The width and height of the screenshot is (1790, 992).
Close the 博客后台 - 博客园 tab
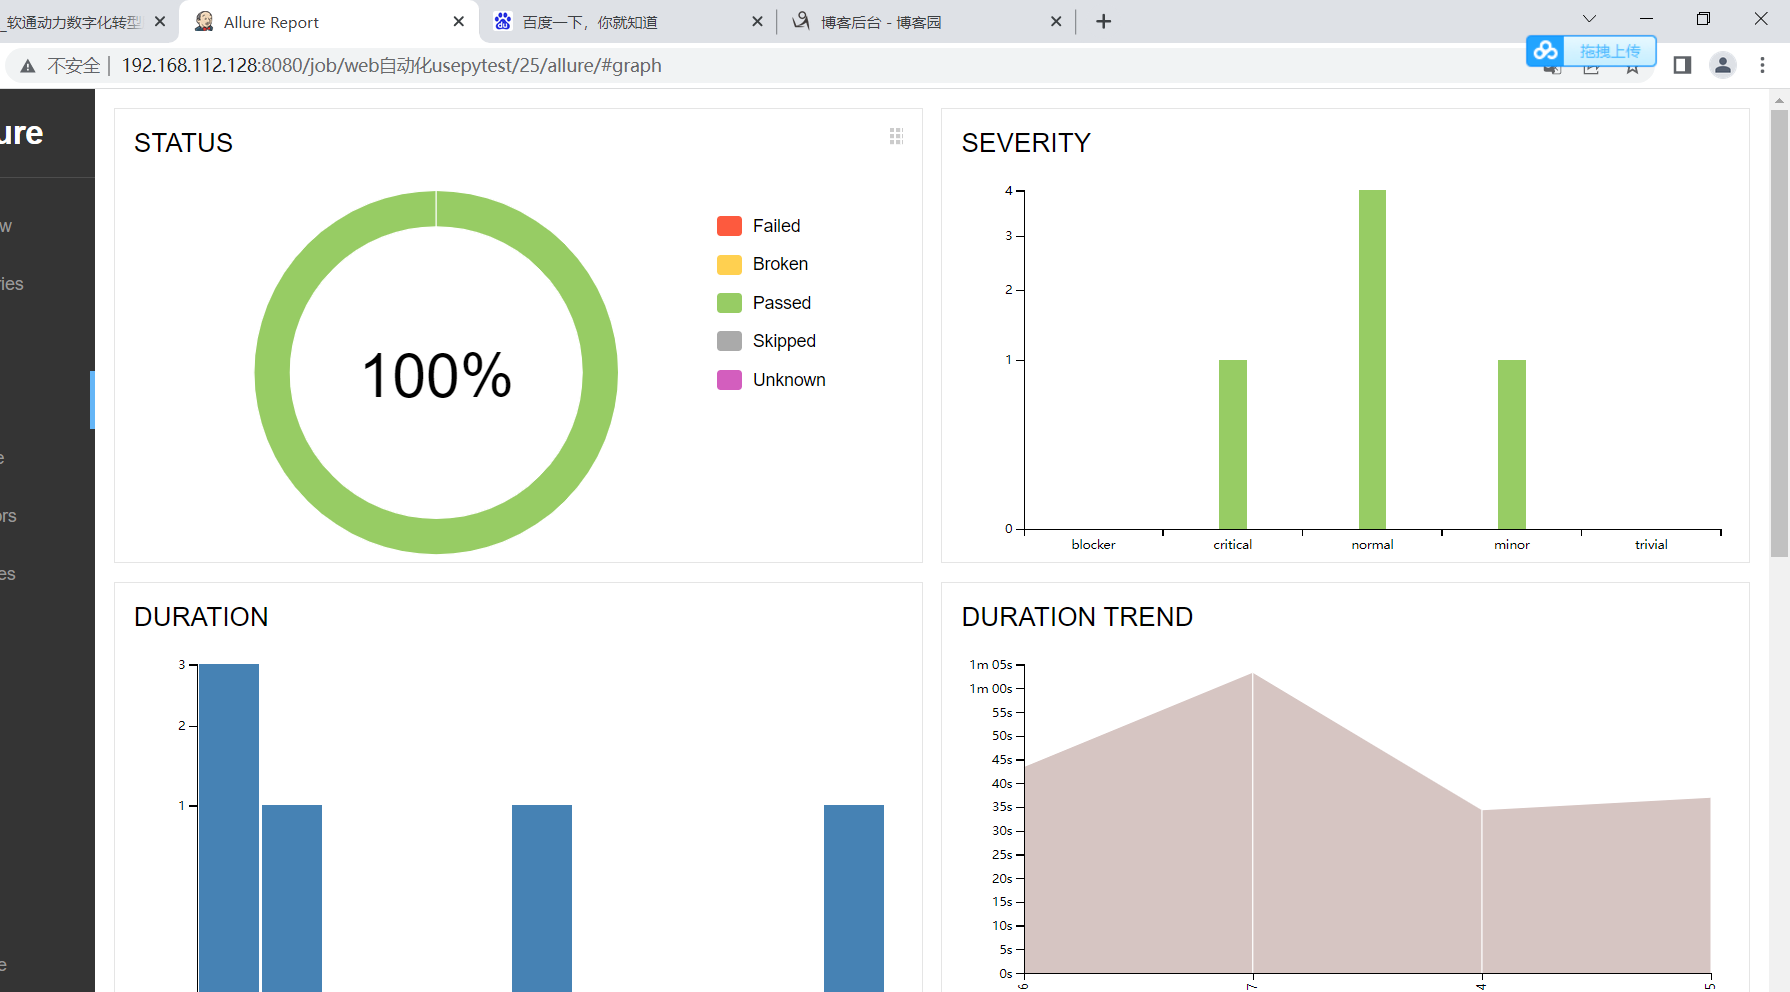click(1056, 21)
